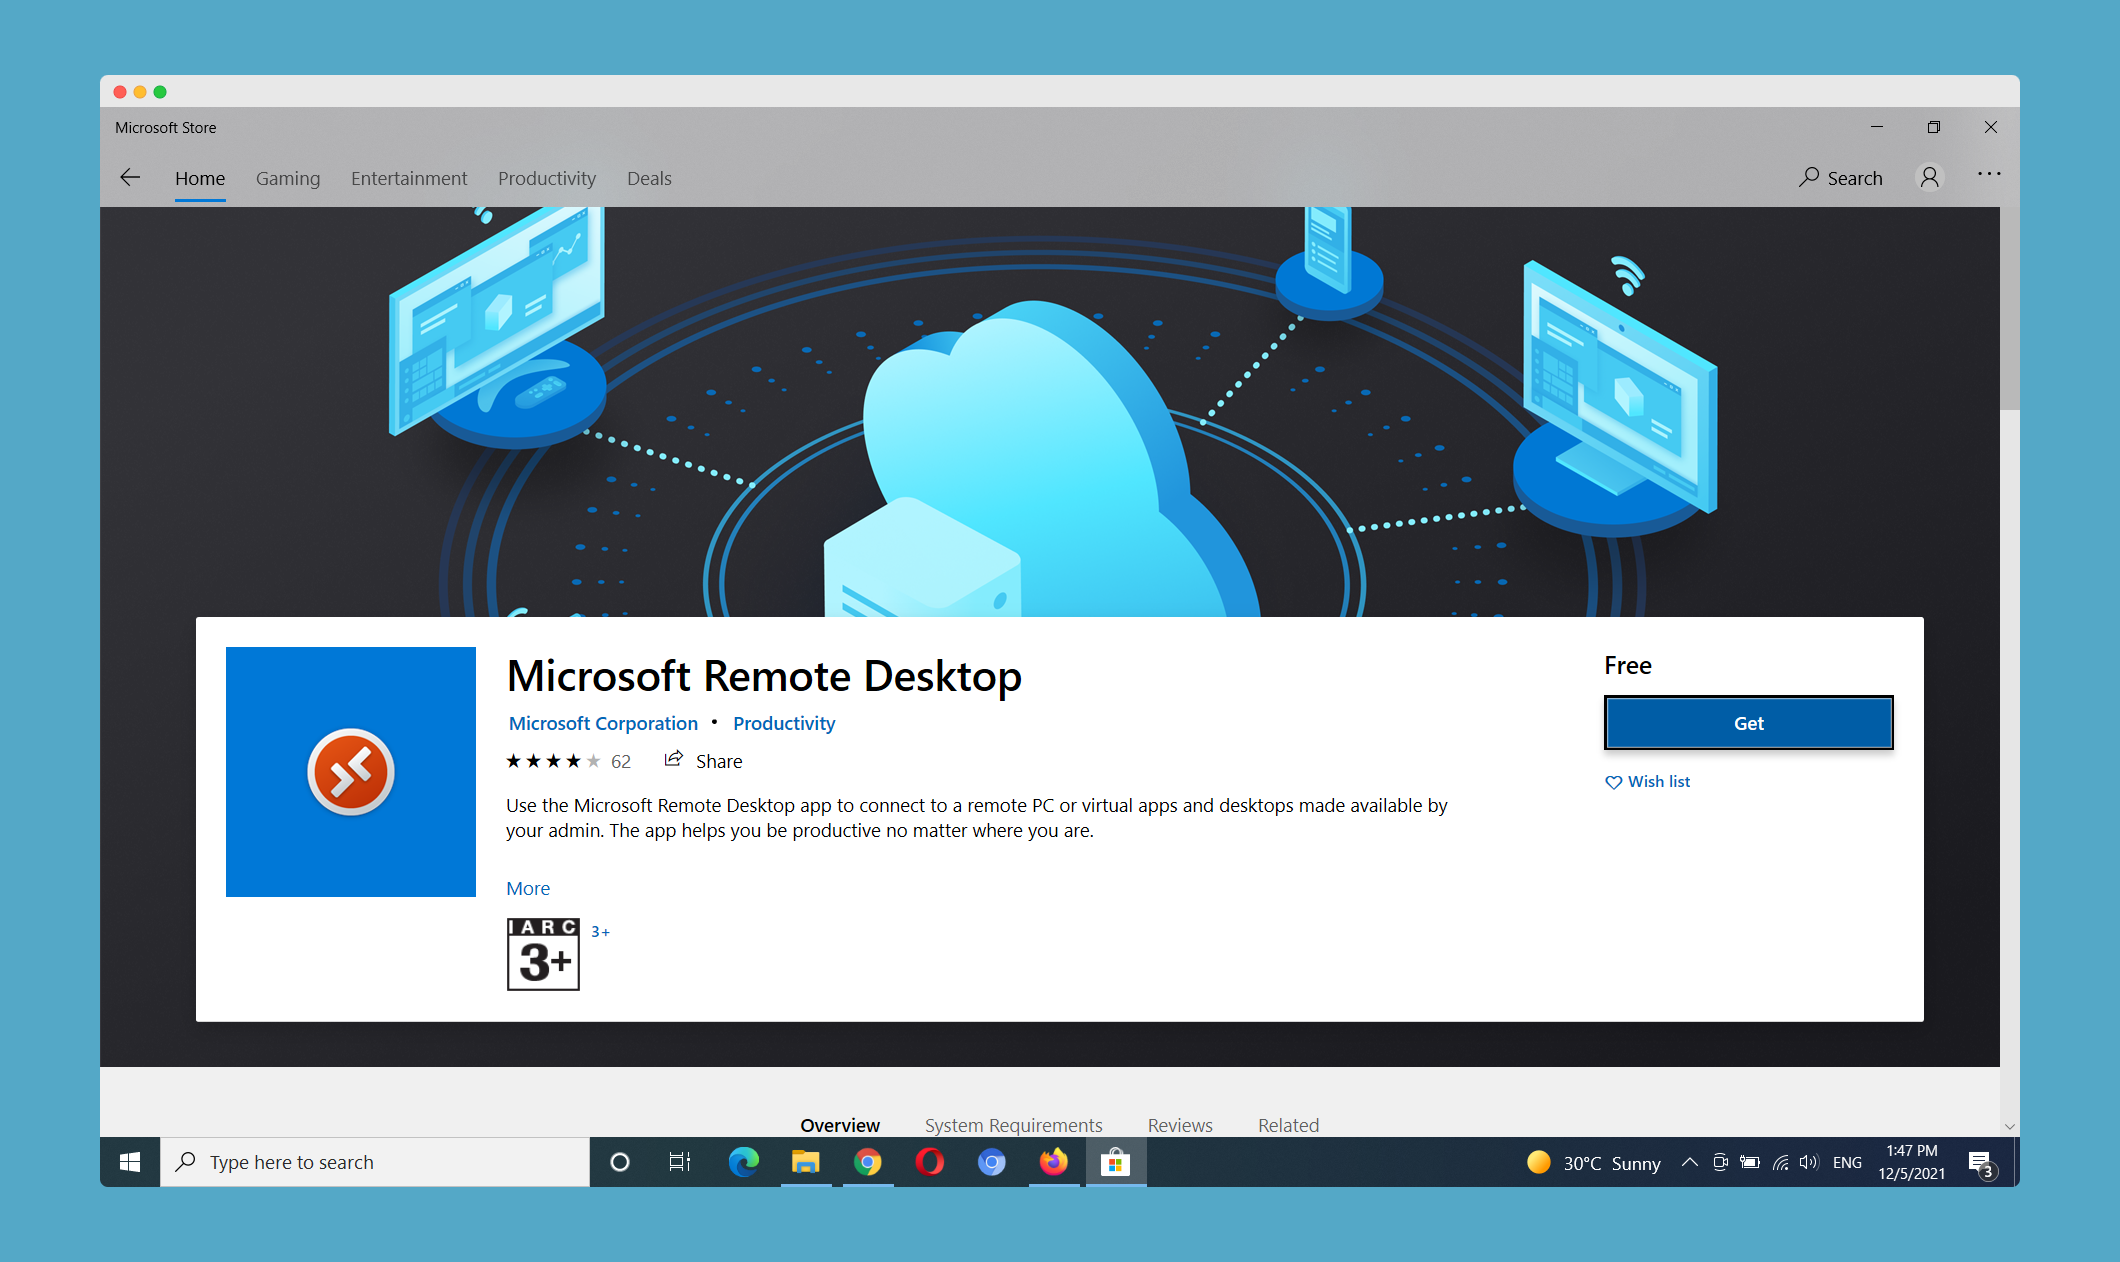This screenshot has height=1262, width=2120.
Task: Click the scrollbar down arrow
Action: (2010, 1127)
